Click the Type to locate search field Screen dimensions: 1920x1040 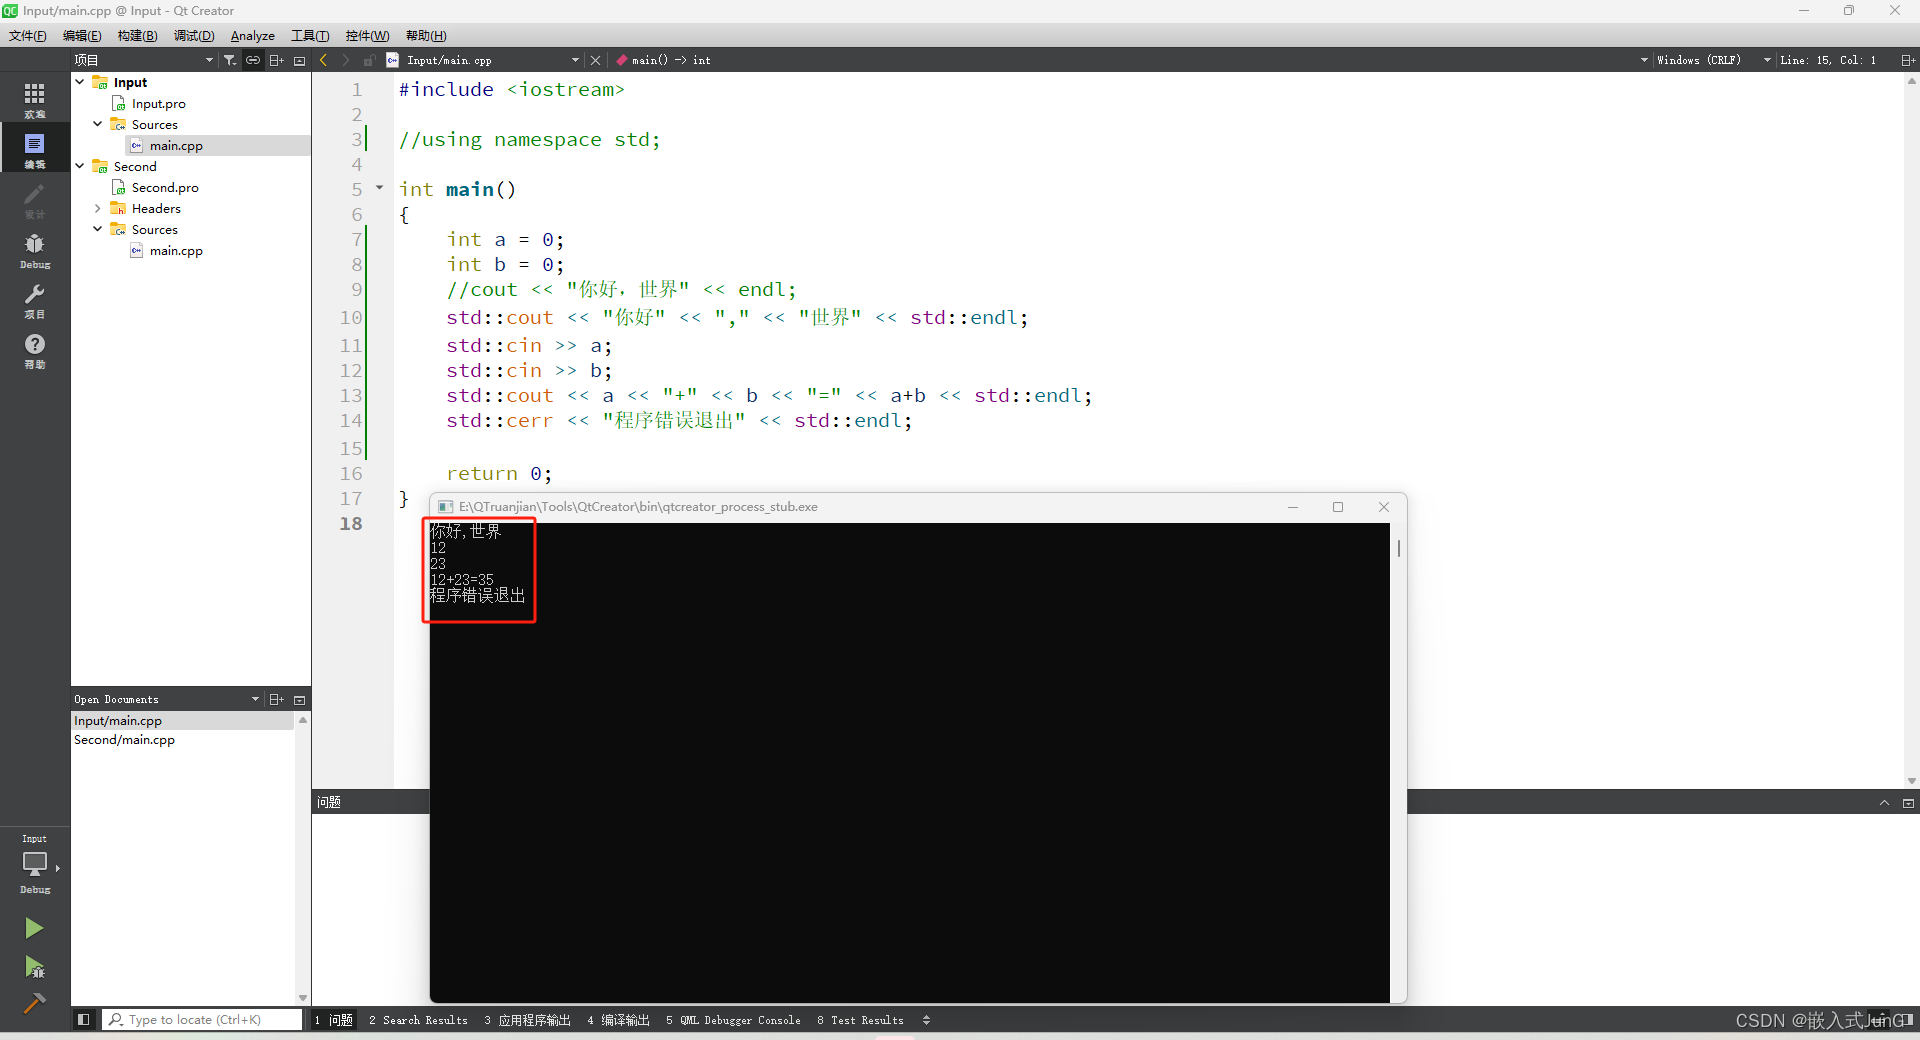(x=202, y=1019)
